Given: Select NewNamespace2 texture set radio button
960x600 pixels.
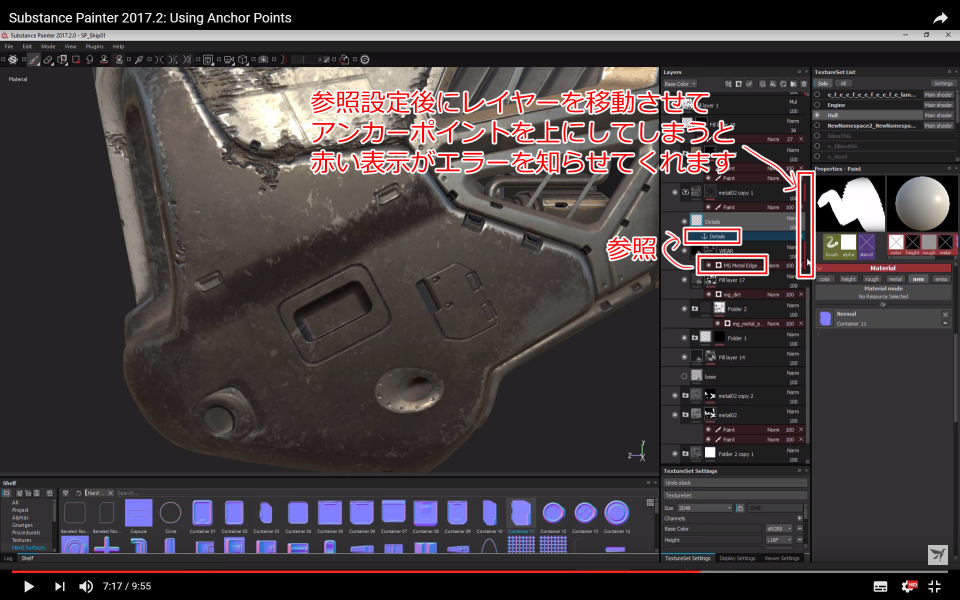Looking at the screenshot, I should [817, 126].
